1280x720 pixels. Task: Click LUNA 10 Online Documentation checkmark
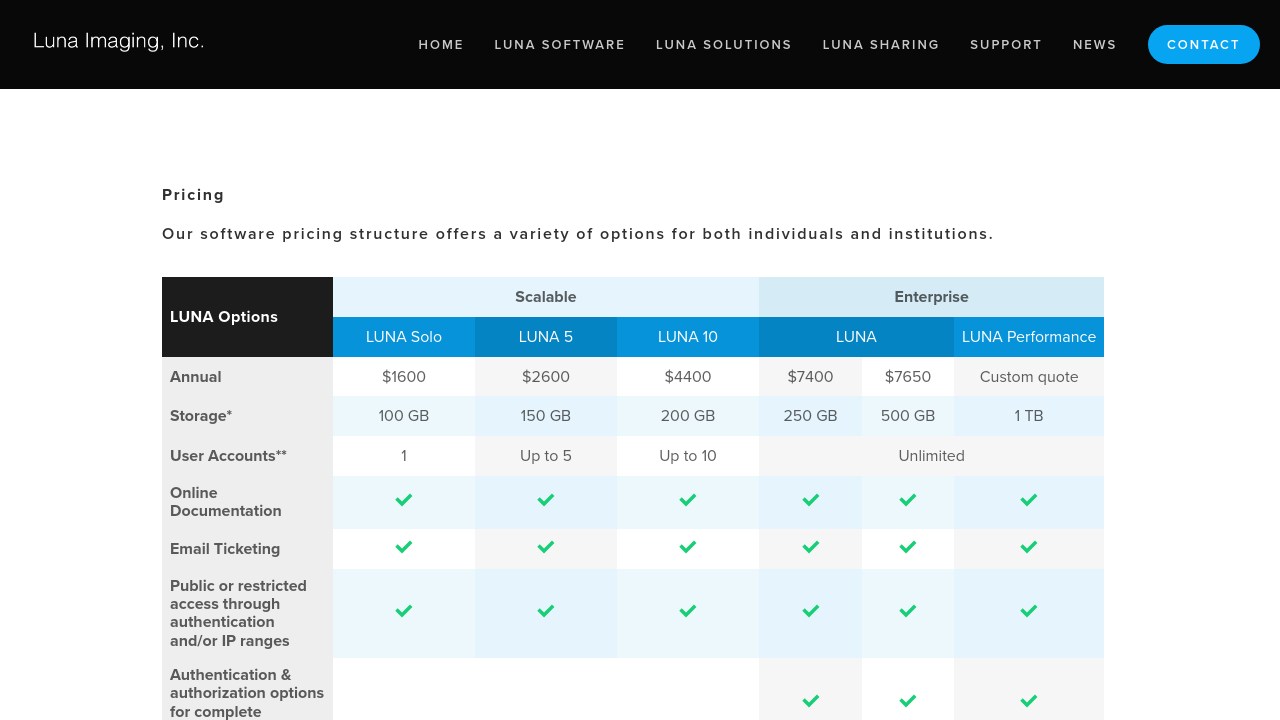(688, 500)
